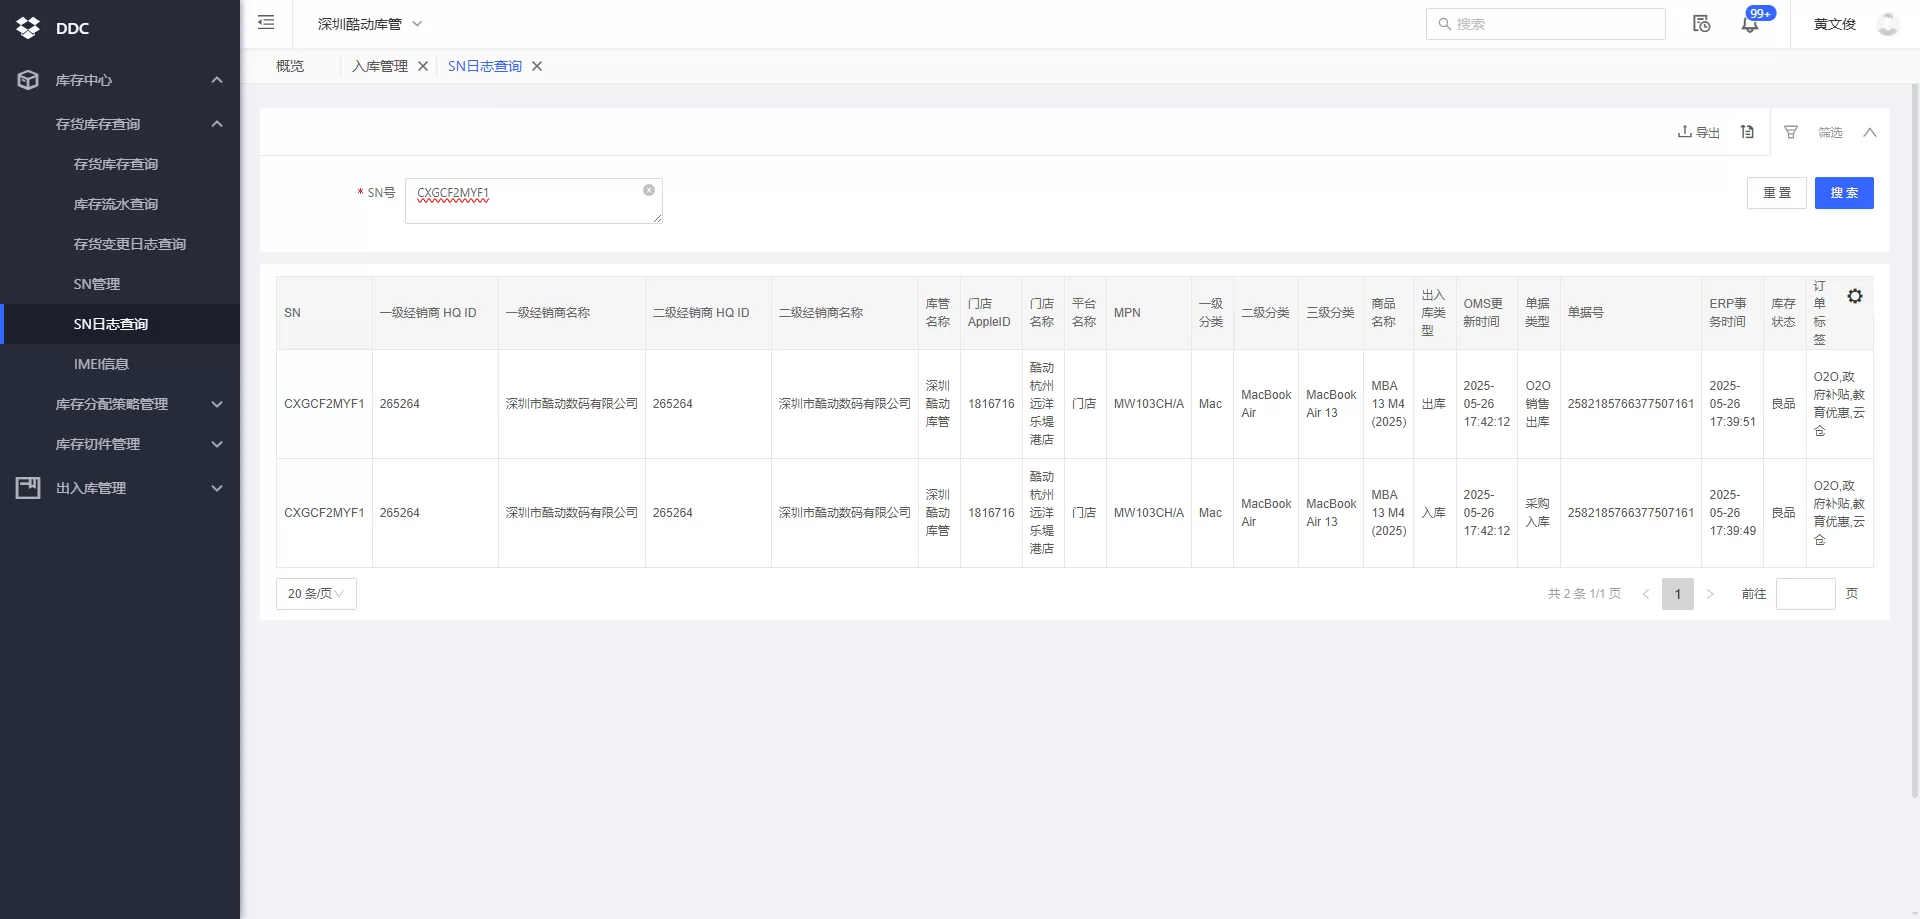Click the notification bell icon
The width and height of the screenshot is (1920, 919).
click(x=1749, y=24)
